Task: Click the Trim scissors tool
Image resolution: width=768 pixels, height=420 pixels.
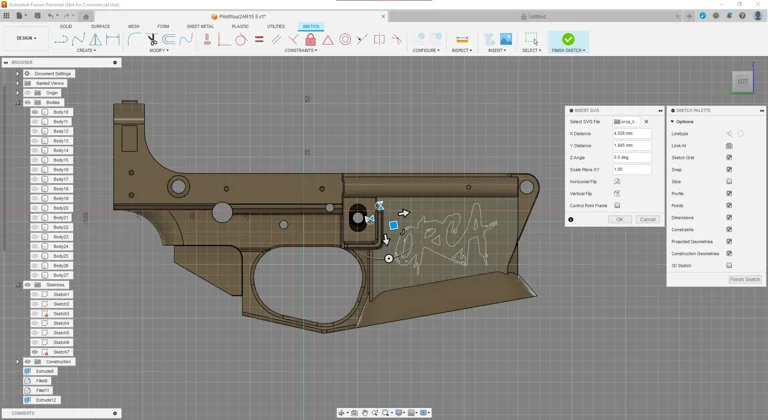Action: pos(152,40)
